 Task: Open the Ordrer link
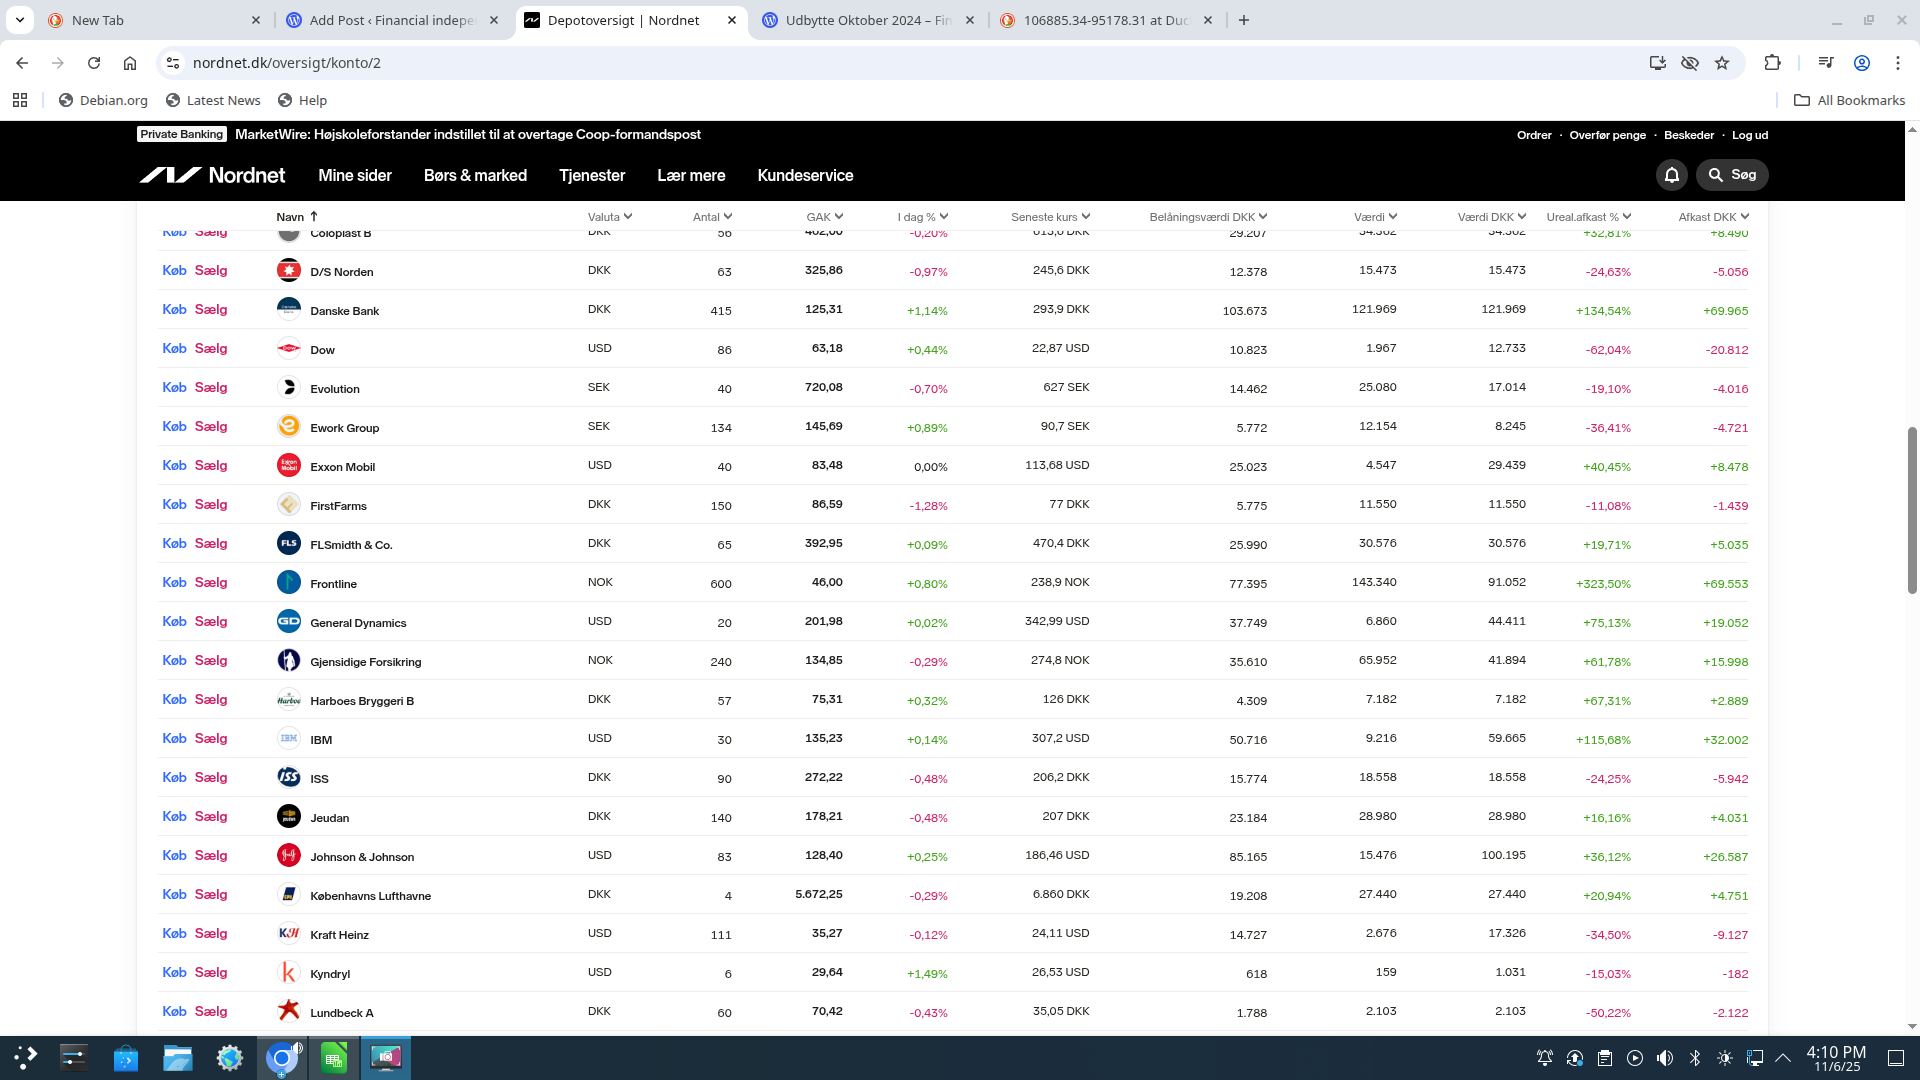[1534, 135]
